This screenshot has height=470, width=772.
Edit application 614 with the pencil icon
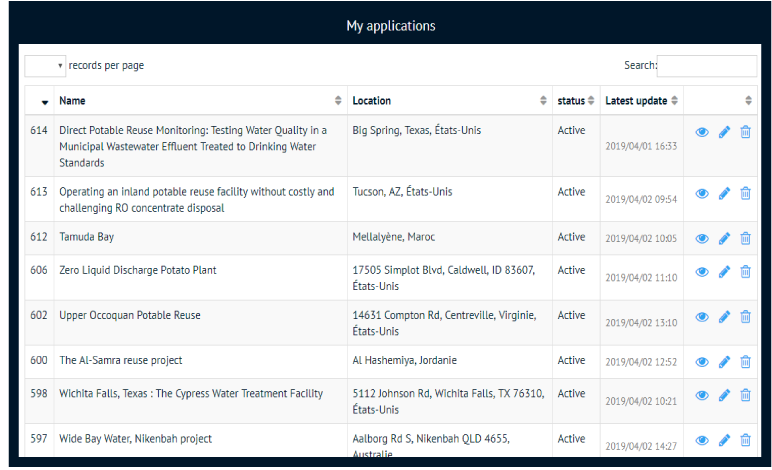pyautogui.click(x=724, y=132)
